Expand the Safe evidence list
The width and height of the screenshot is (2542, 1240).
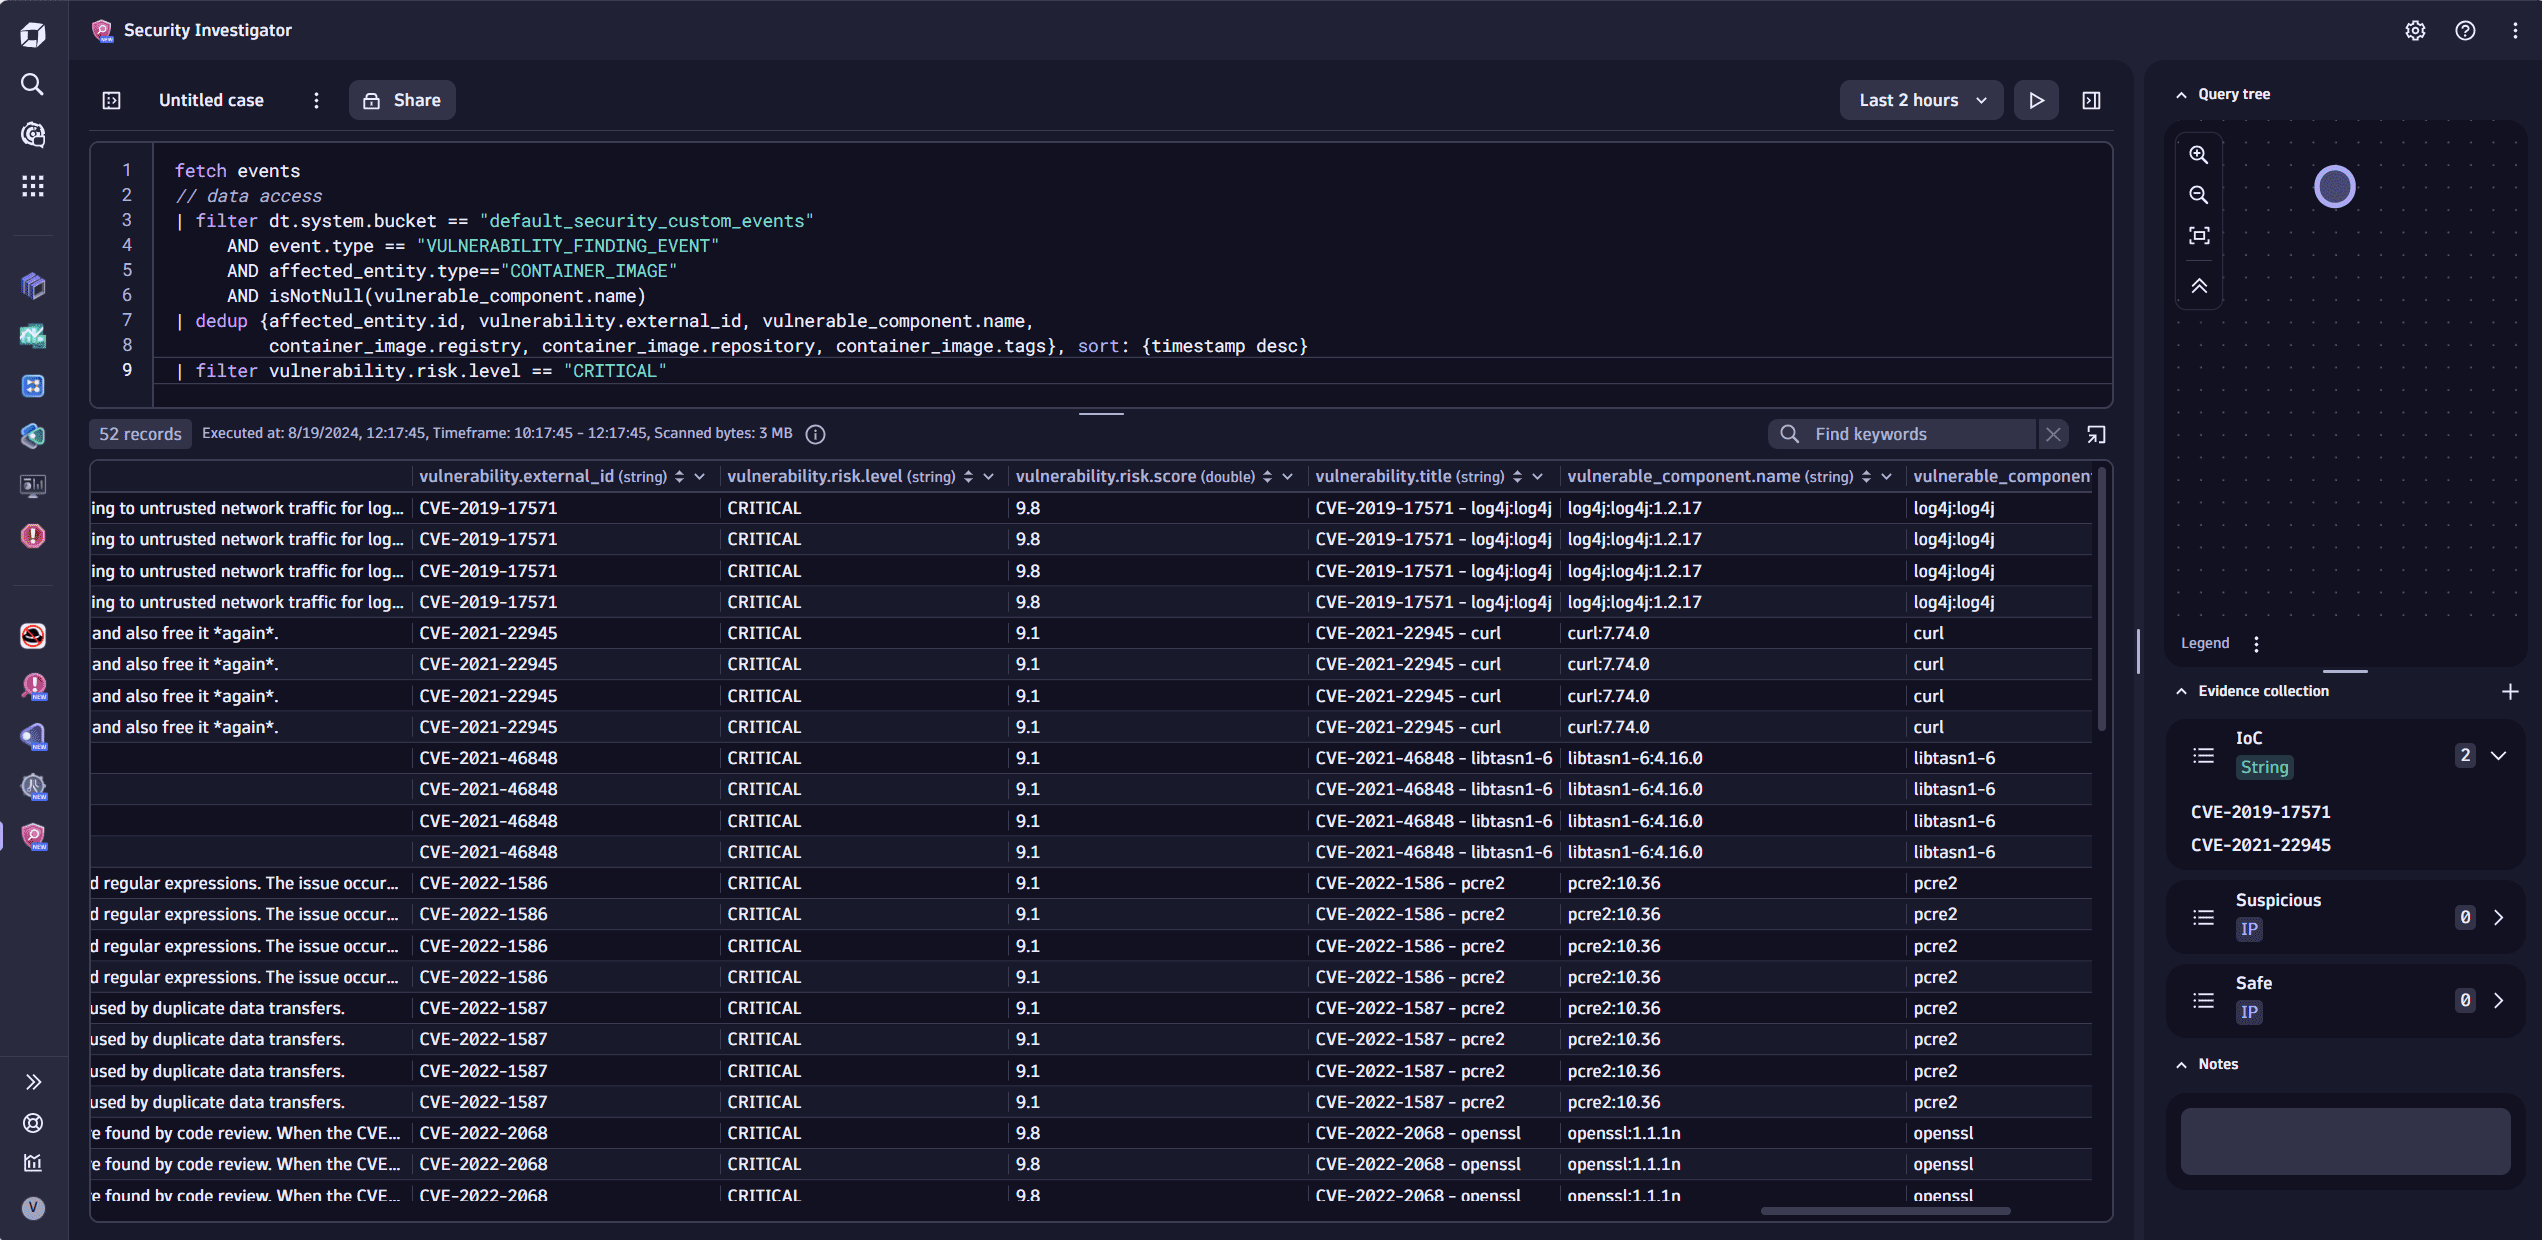click(2499, 1000)
